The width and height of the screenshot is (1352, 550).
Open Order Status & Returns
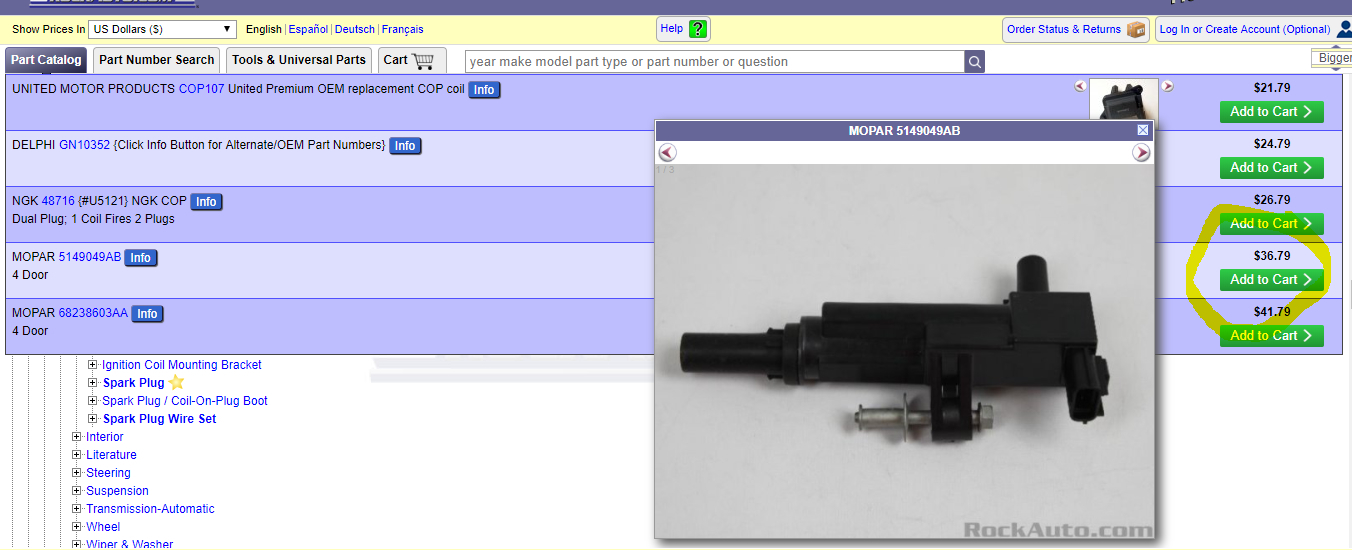1076,29
